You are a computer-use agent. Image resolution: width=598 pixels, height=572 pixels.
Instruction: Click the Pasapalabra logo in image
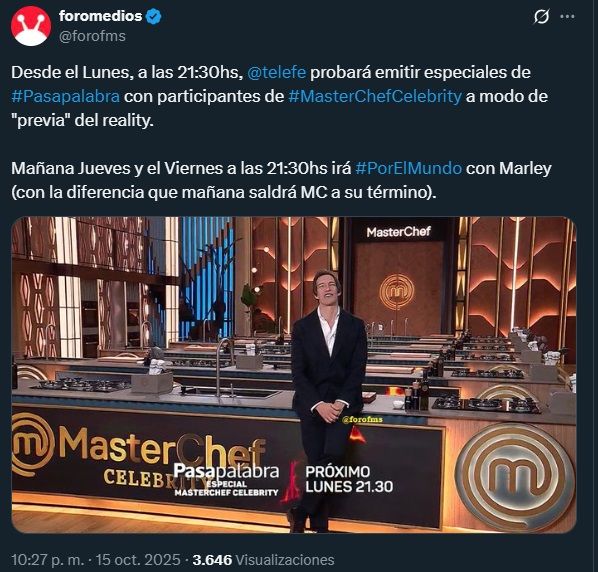tap(227, 480)
